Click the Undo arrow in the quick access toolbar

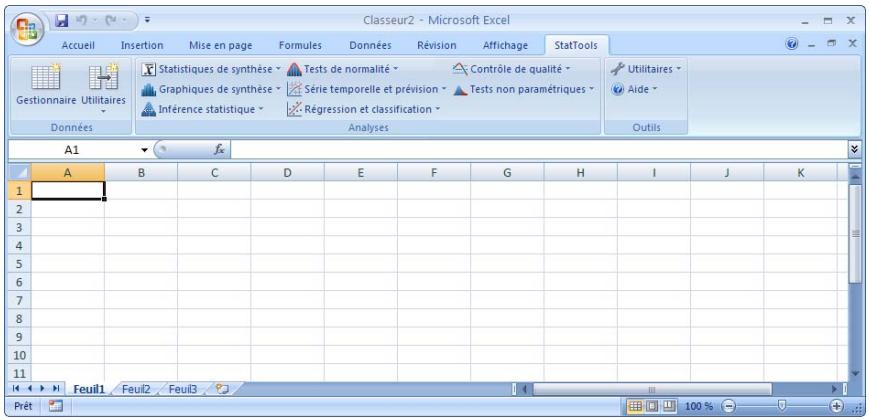pos(82,21)
